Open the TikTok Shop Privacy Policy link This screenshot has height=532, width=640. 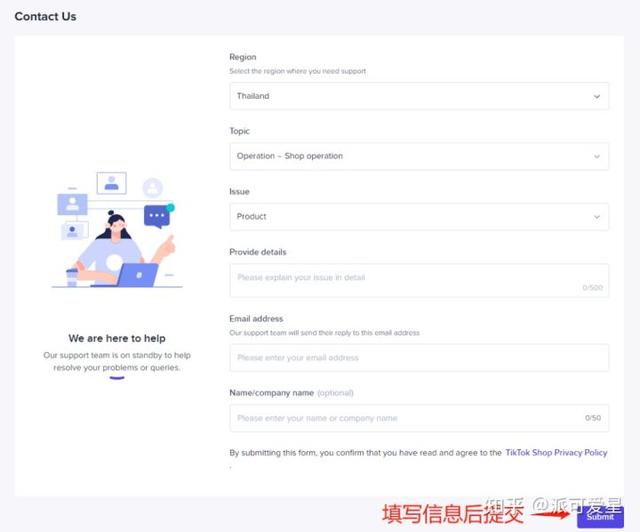[556, 453]
